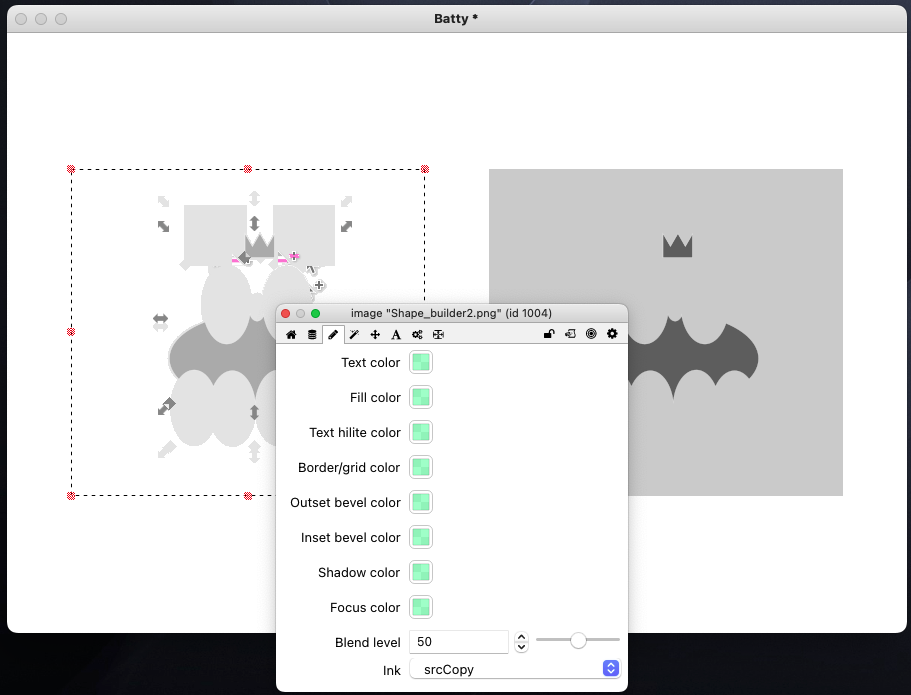Toggle the inspector padlock icon
Screen dimensions: 911x695
tap(549, 334)
